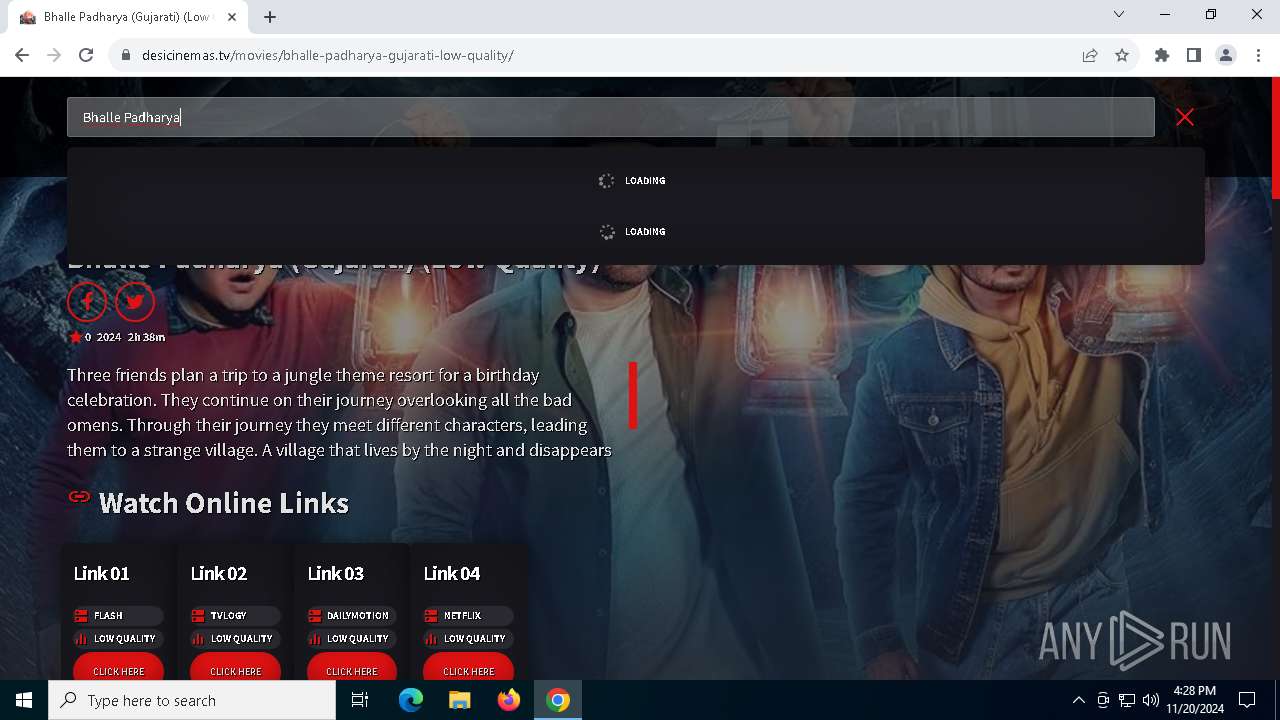The height and width of the screenshot is (720, 1280).
Task: Open the Windows Start menu
Action: pos(24,700)
